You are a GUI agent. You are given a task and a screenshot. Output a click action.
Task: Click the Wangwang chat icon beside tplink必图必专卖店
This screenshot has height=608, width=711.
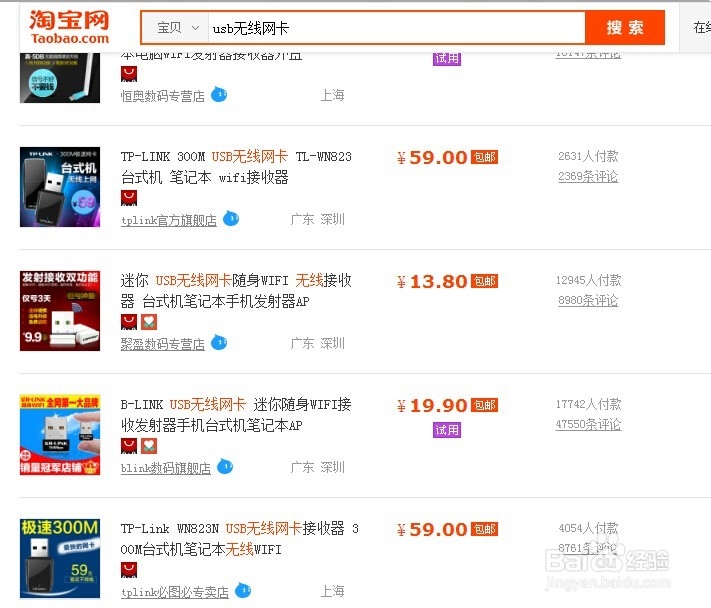[243, 590]
